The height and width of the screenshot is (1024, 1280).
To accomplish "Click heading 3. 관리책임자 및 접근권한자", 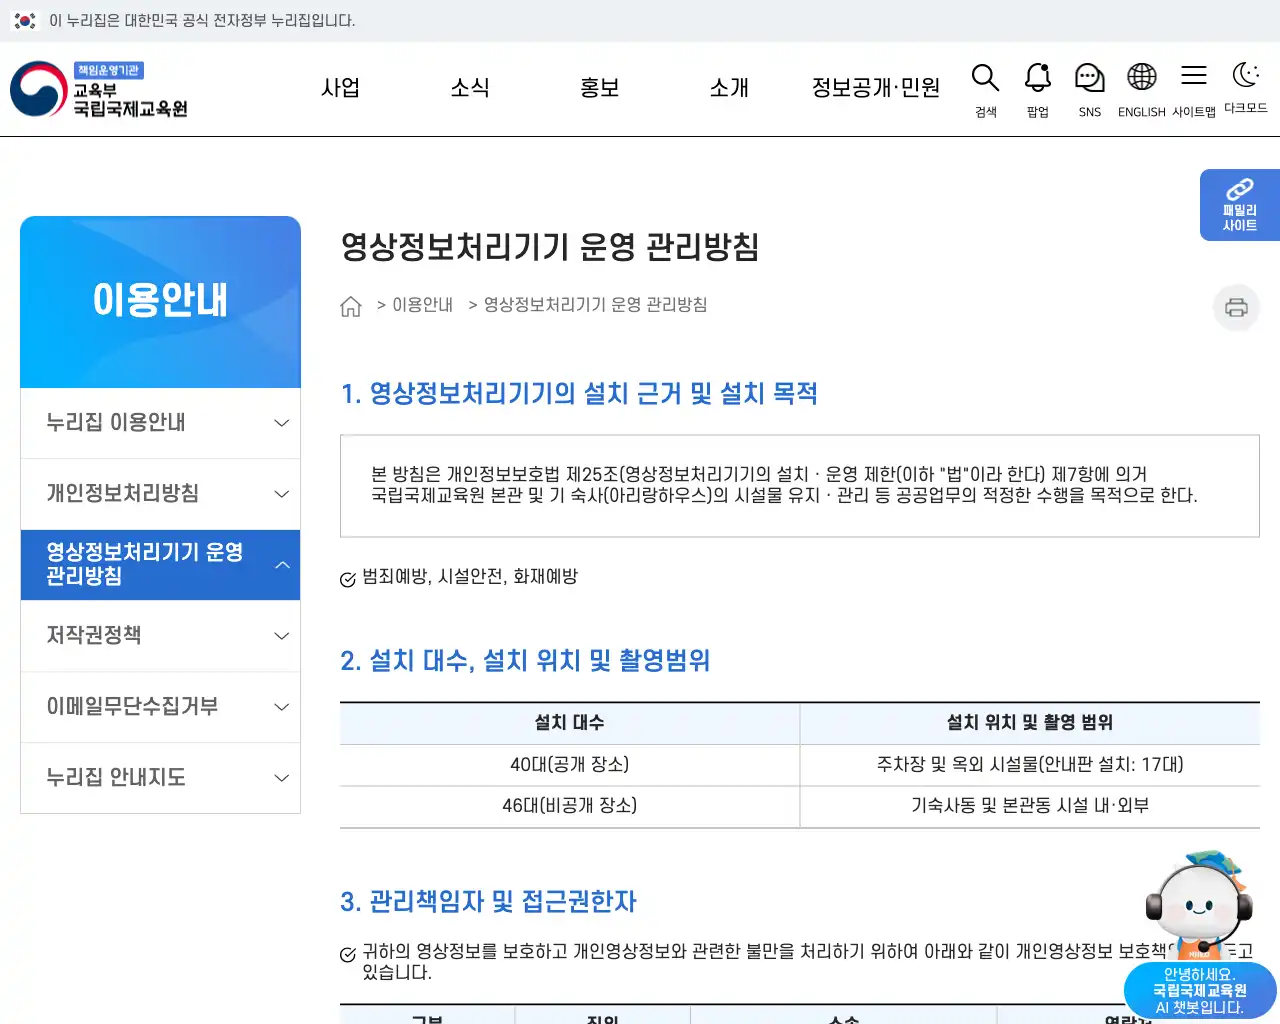I will coord(488,902).
